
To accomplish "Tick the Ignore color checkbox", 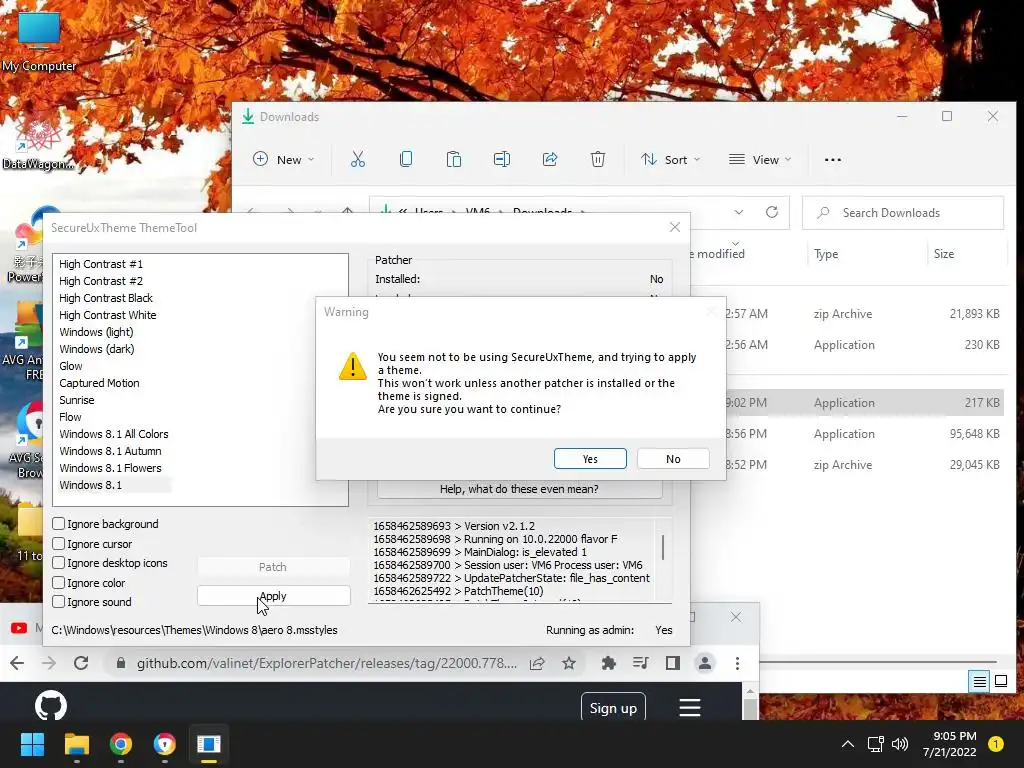I will (x=59, y=583).
